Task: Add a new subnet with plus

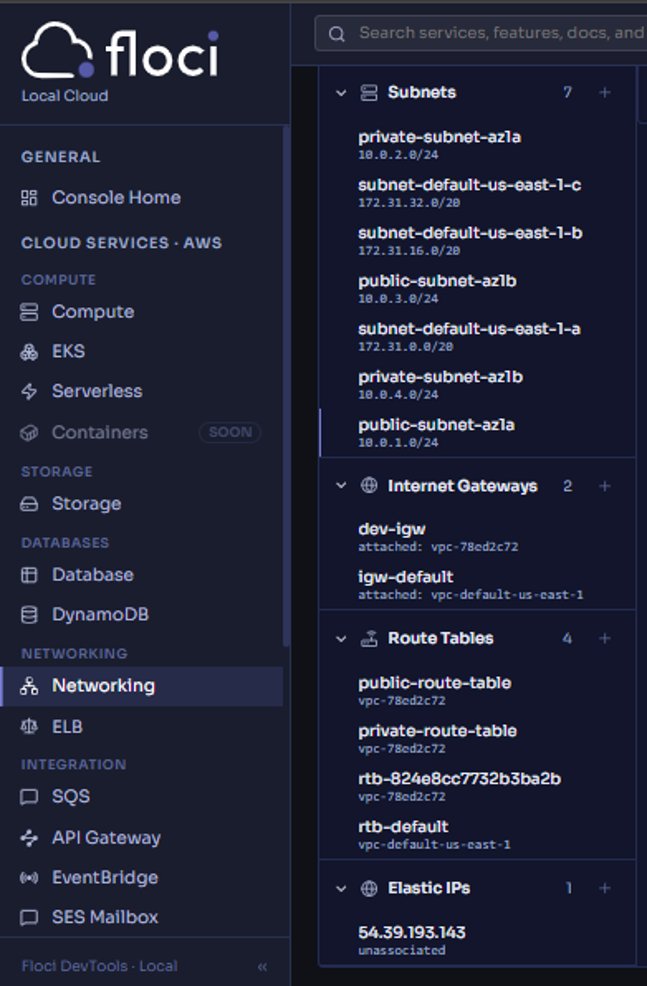Action: 605,92
